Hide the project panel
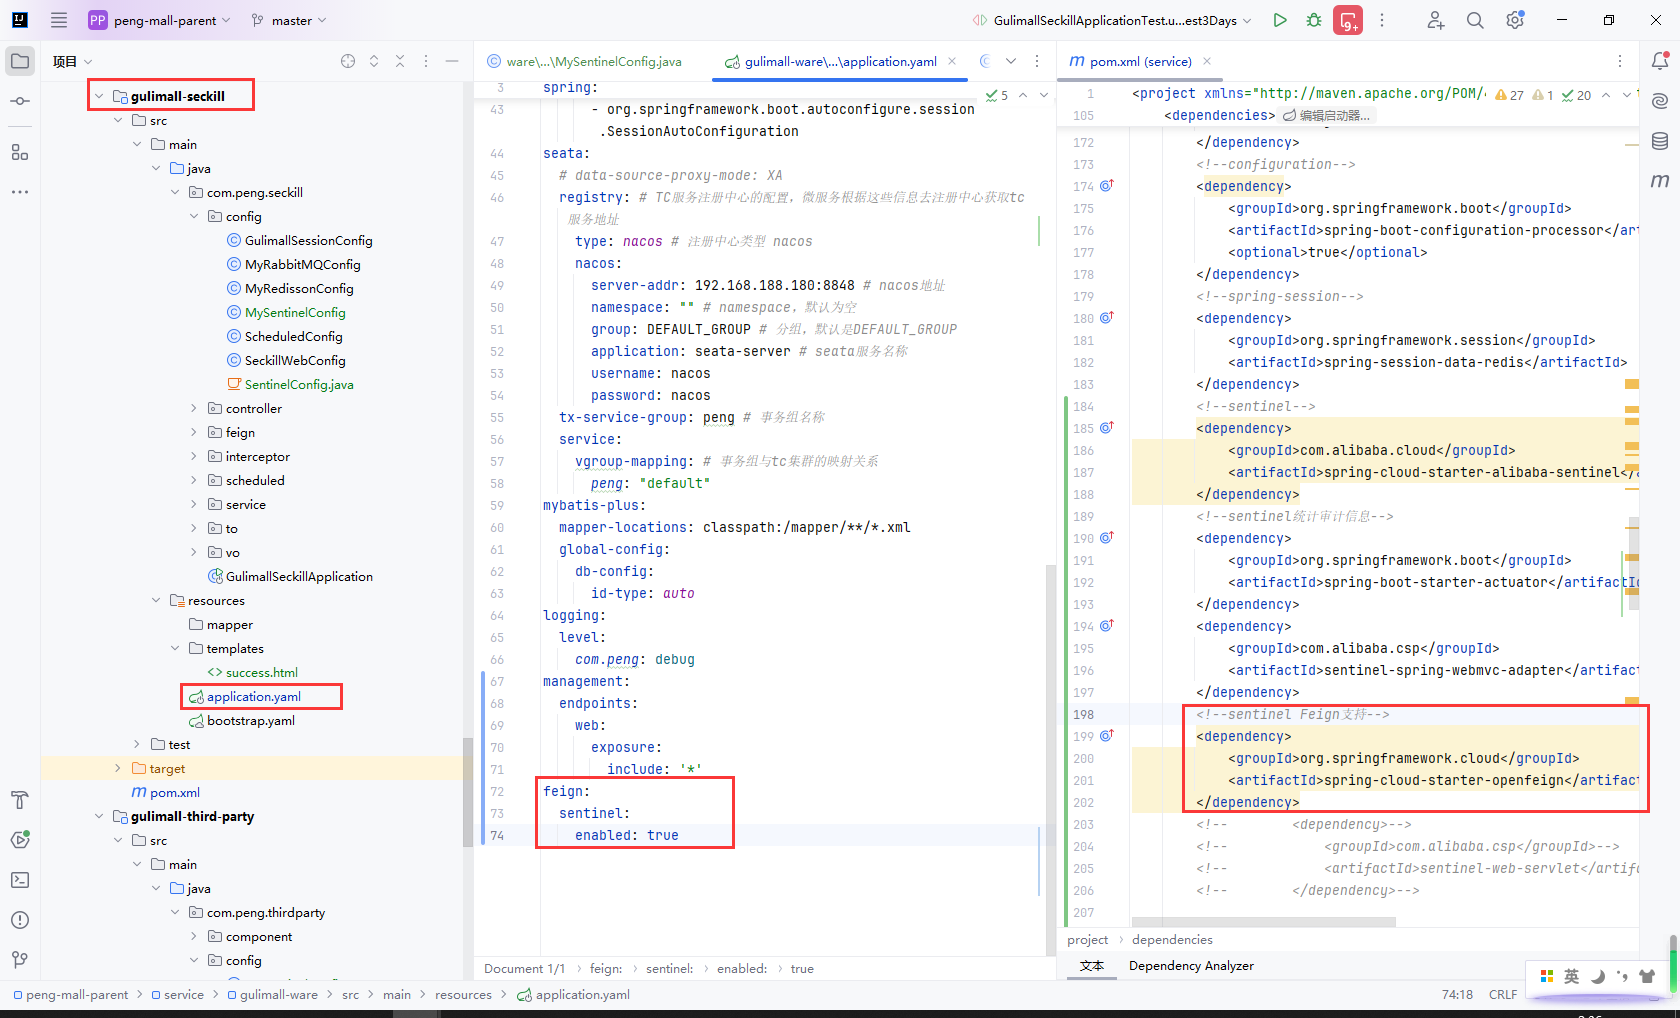The height and width of the screenshot is (1018, 1680). (x=452, y=61)
